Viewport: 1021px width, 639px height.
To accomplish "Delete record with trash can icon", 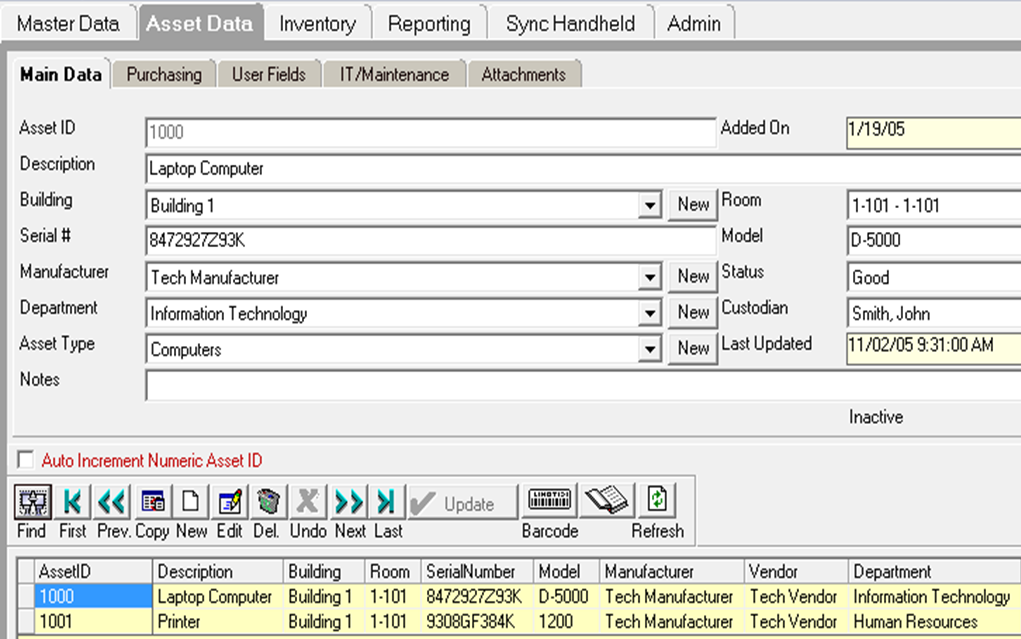I will pyautogui.click(x=268, y=502).
